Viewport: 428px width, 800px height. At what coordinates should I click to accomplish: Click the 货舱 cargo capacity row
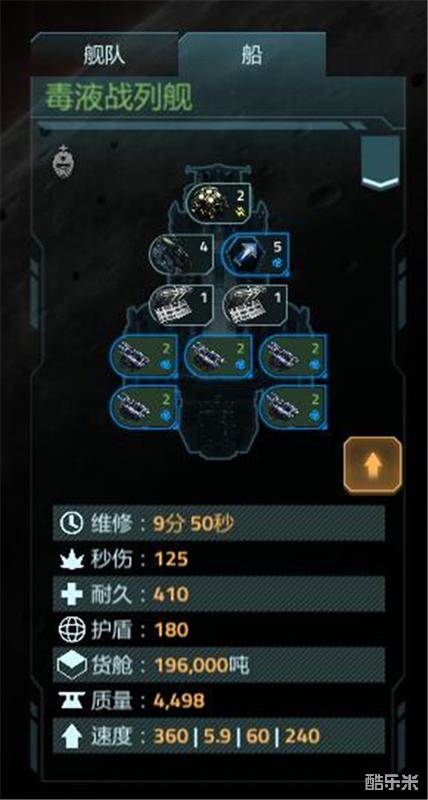click(218, 665)
